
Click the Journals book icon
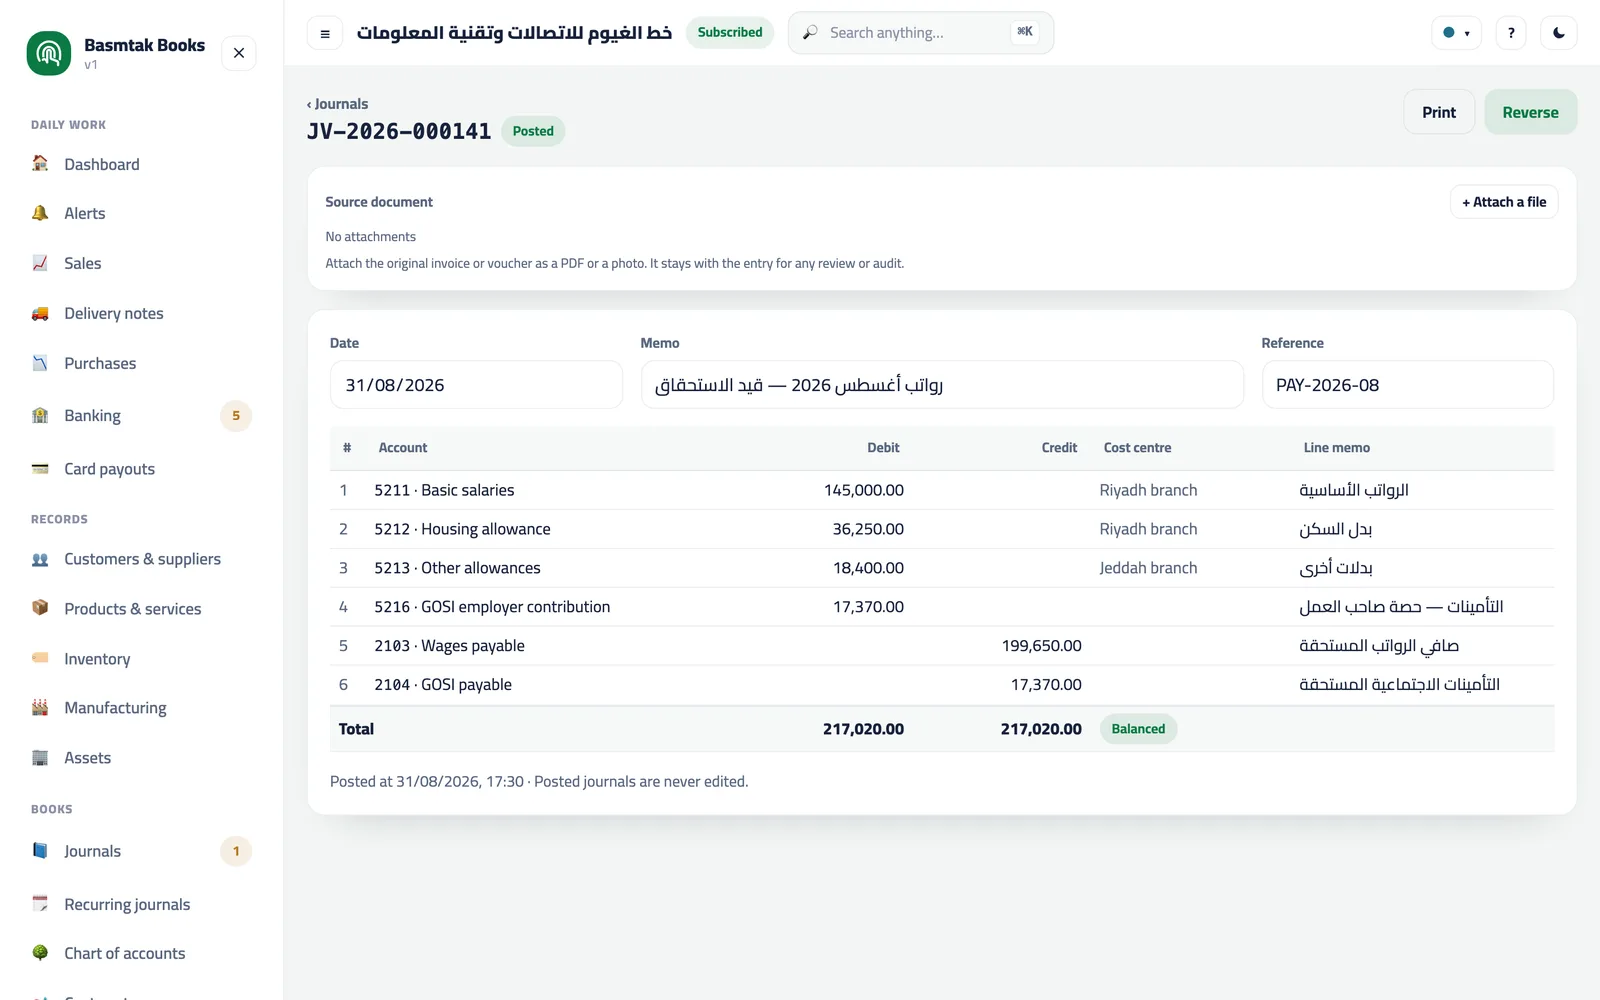[40, 851]
